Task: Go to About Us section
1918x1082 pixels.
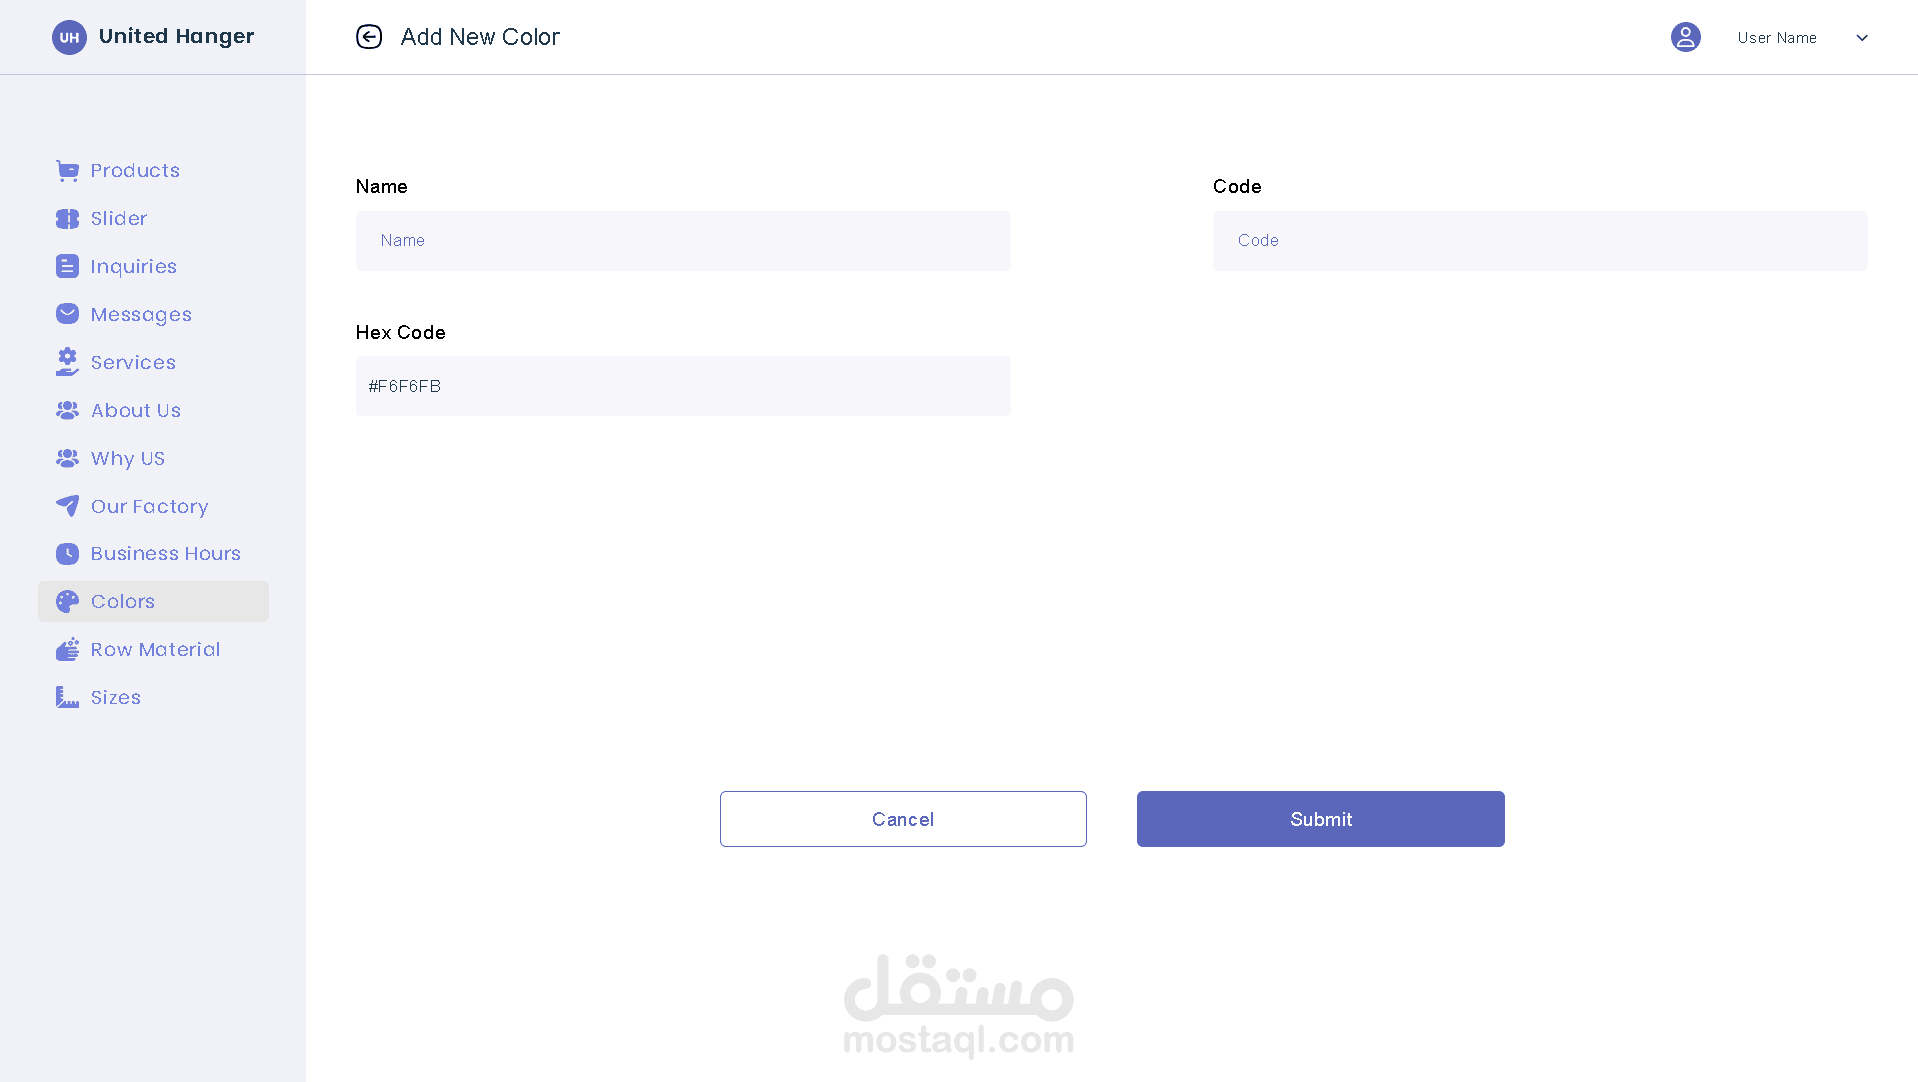Action: pyautogui.click(x=135, y=410)
